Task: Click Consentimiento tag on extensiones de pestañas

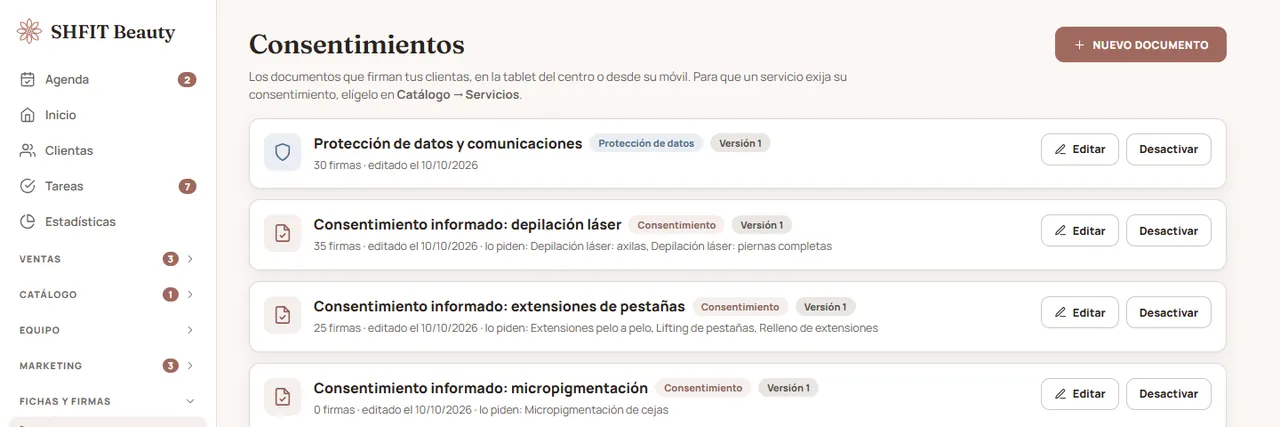Action: pos(741,307)
